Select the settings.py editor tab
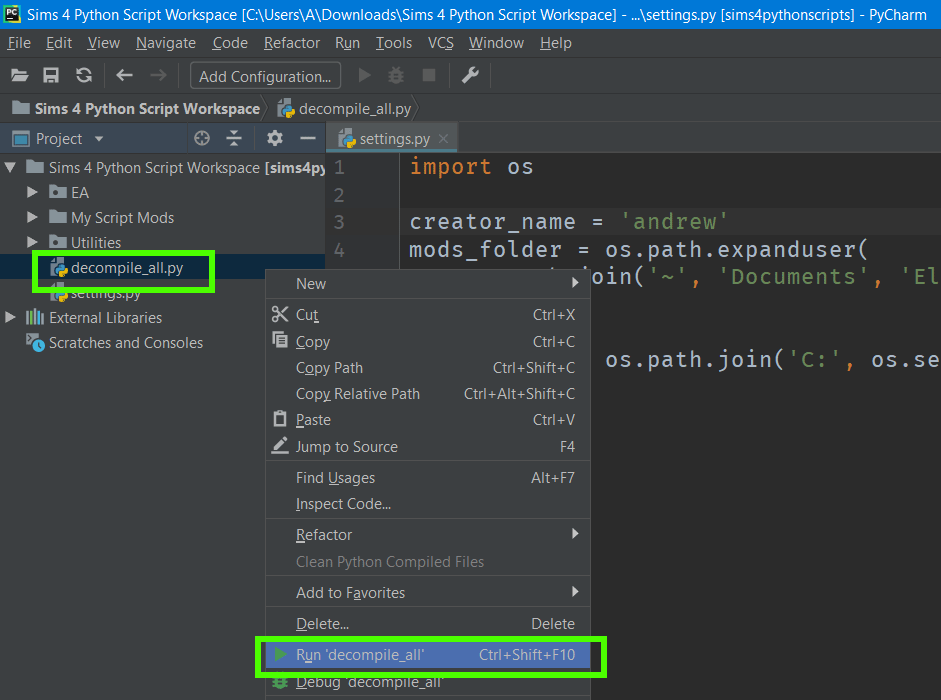 click(394, 139)
